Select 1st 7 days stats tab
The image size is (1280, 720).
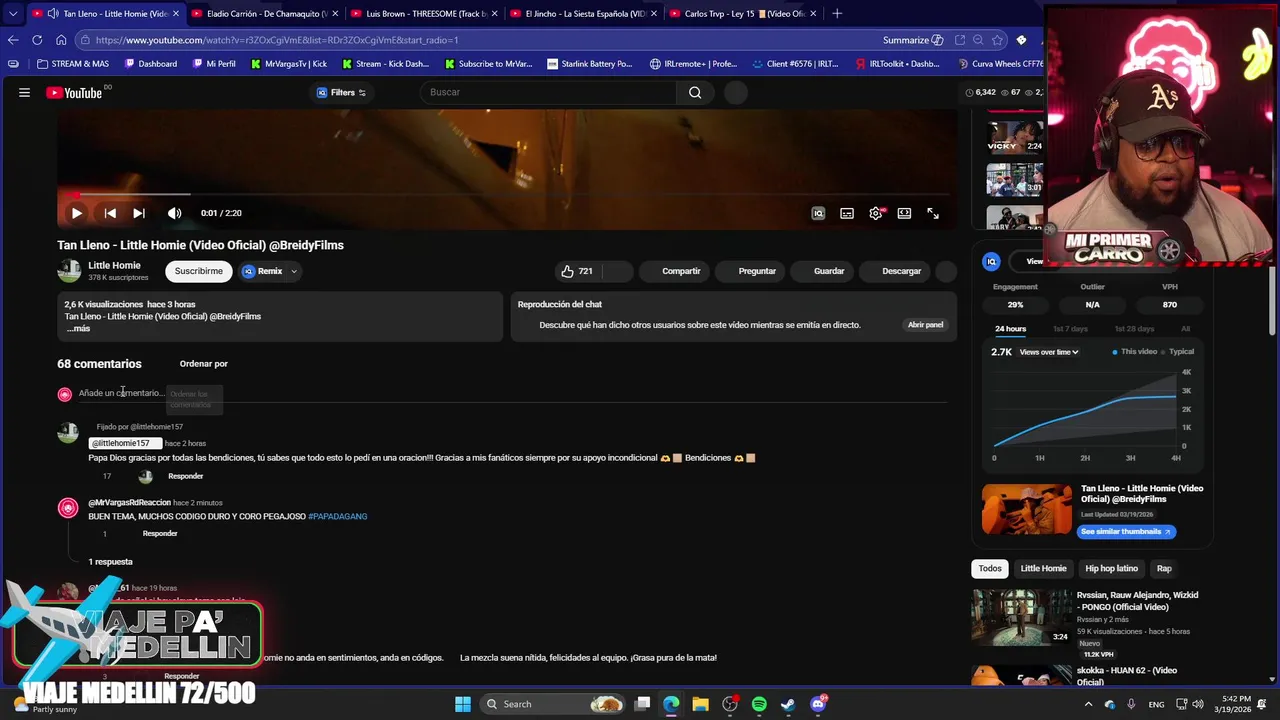(x=1070, y=329)
